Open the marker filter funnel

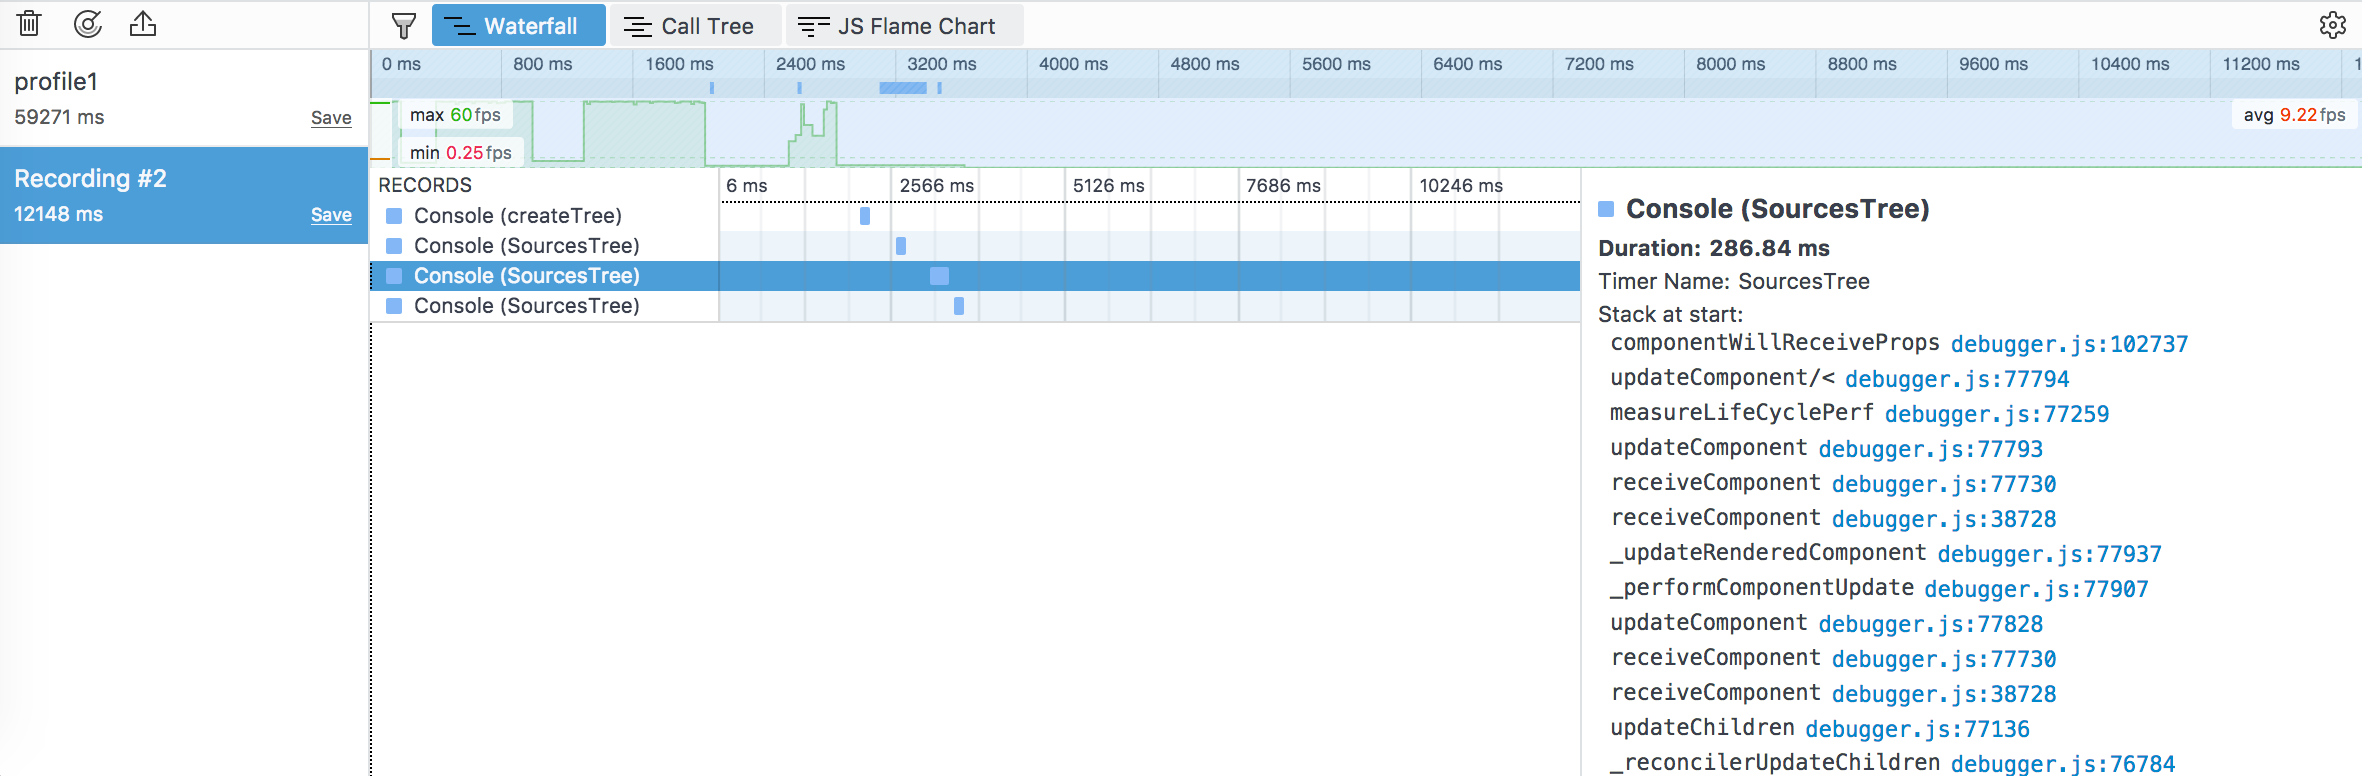[x=404, y=25]
